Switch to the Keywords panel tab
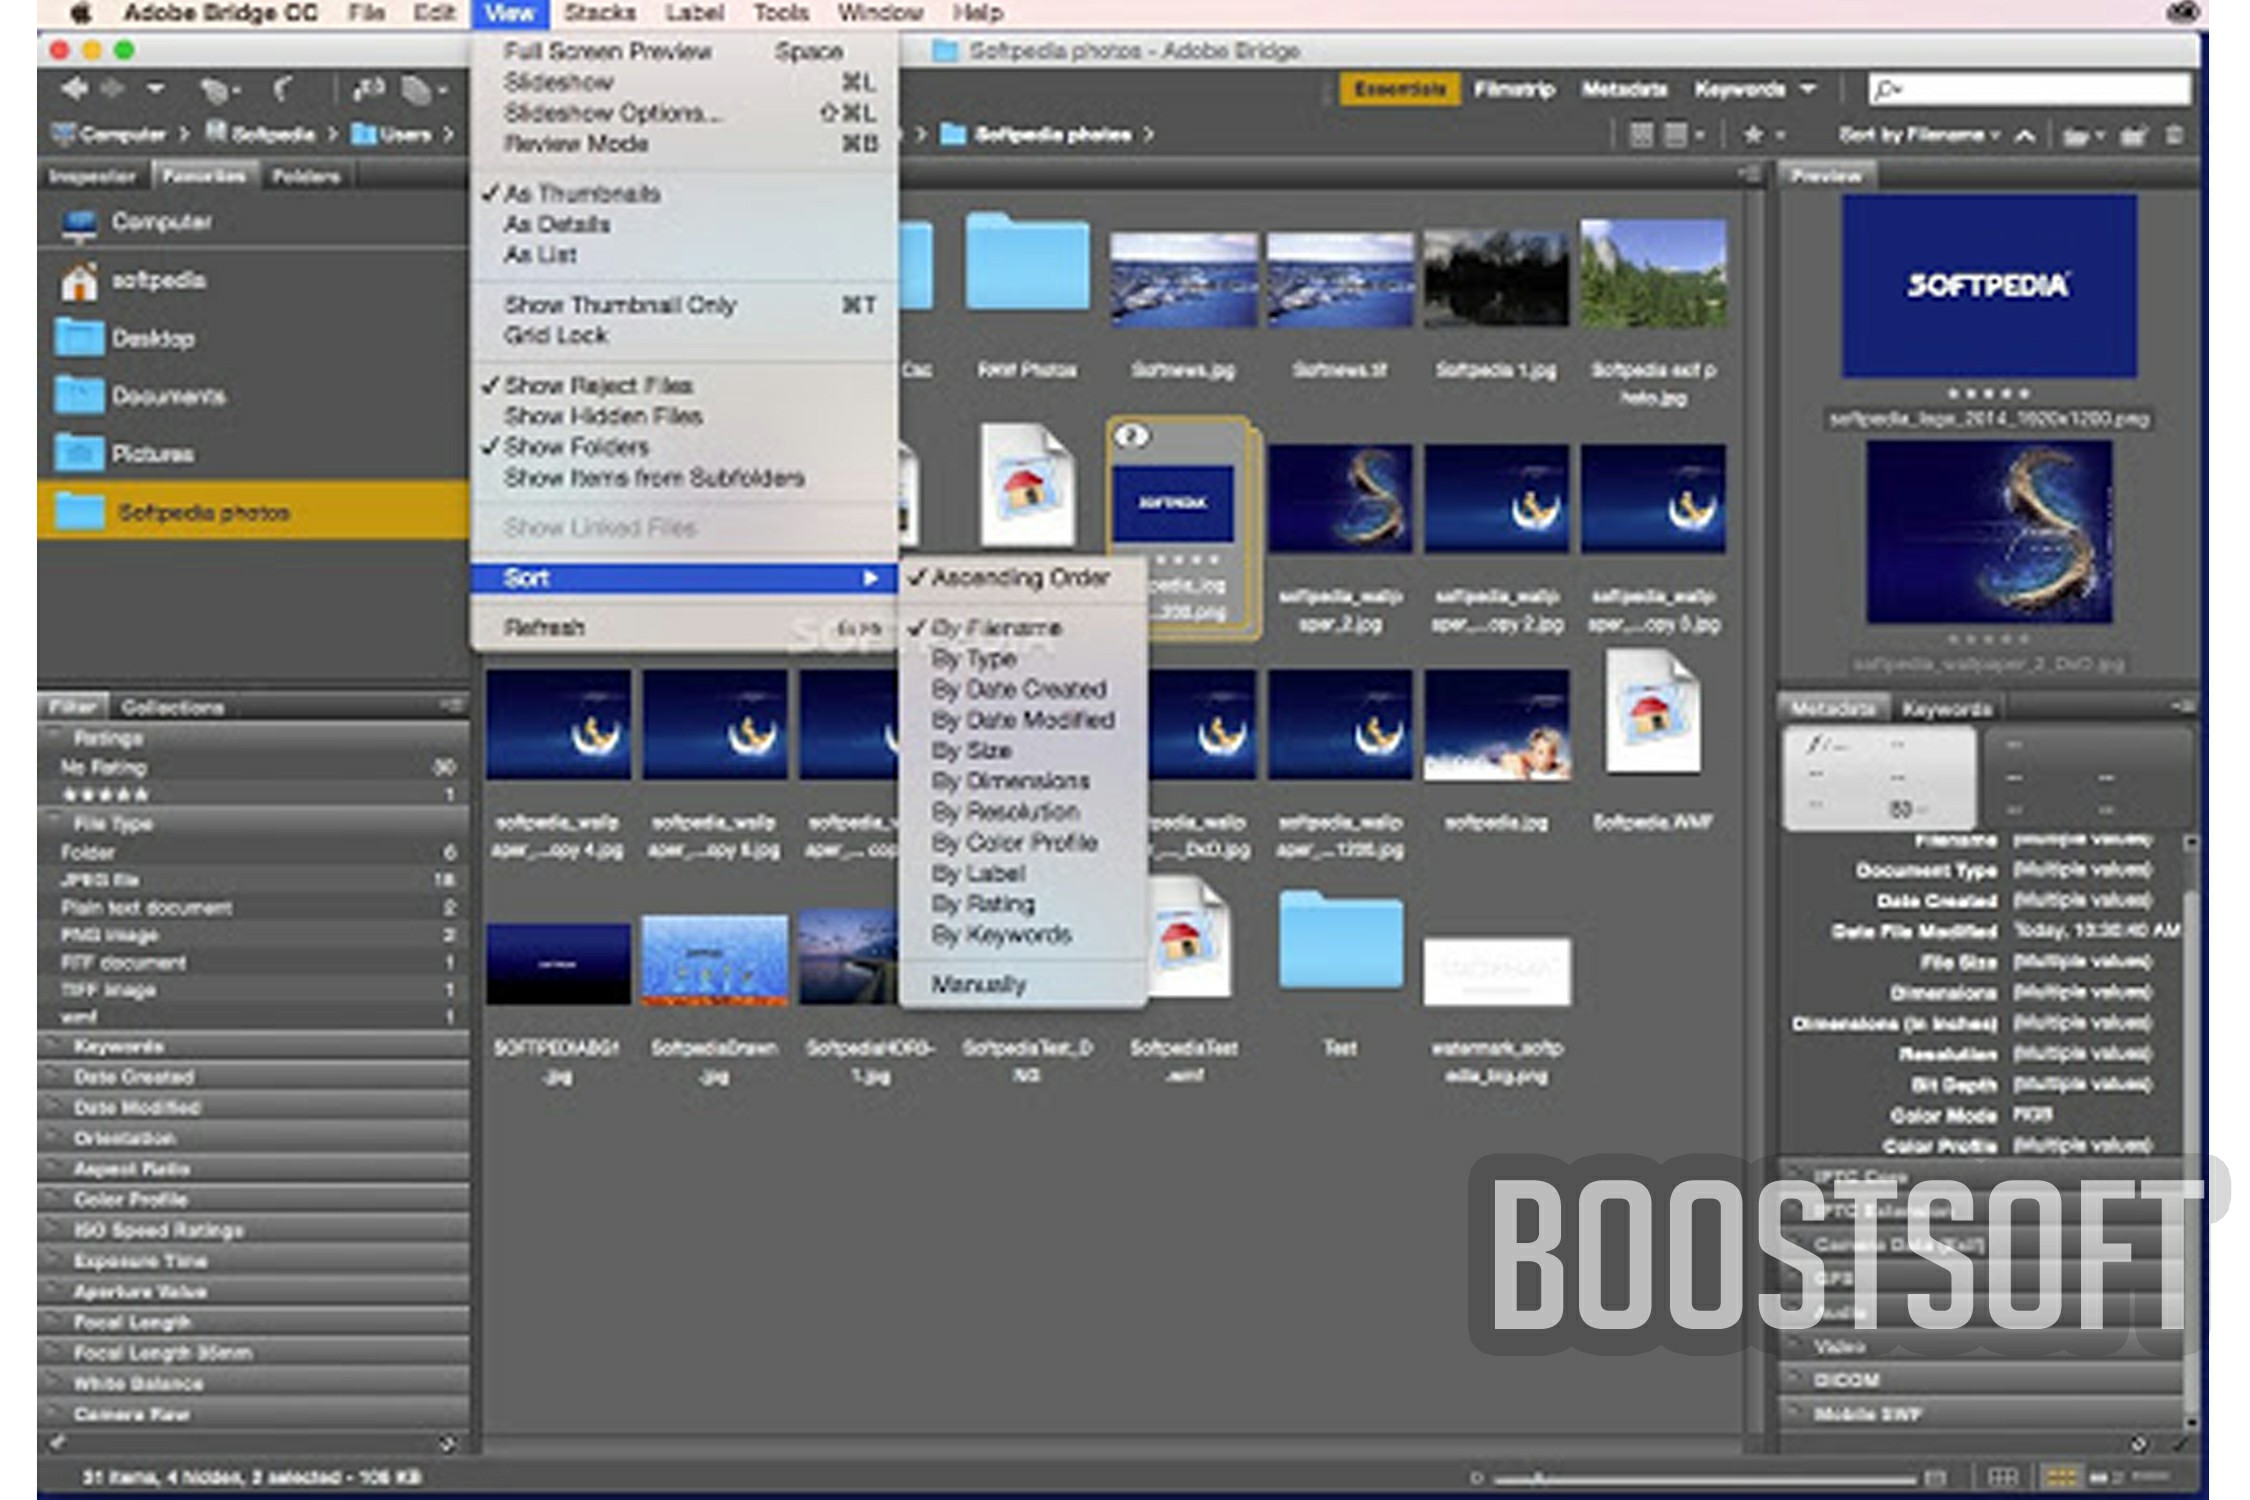The width and height of the screenshot is (2250, 1500). [x=1946, y=709]
